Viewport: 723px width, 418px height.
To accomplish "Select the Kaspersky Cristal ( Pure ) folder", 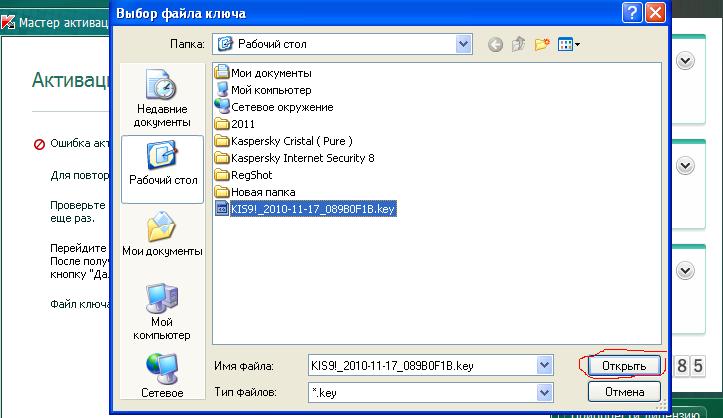I will click(x=284, y=141).
